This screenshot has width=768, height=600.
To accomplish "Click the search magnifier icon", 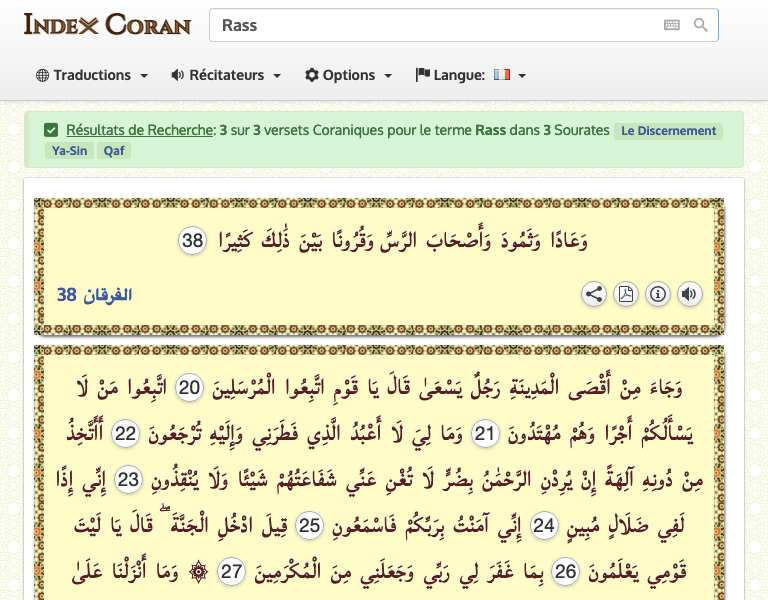I will pyautogui.click(x=701, y=25).
